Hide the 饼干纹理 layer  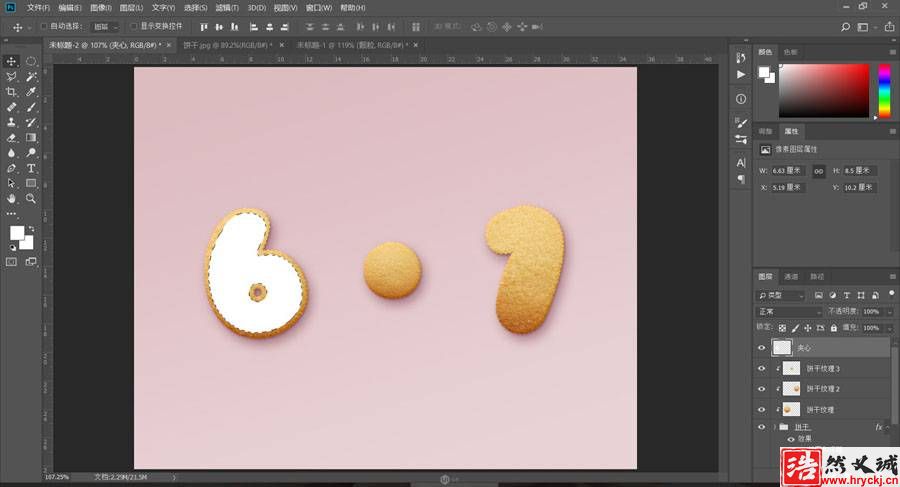[x=762, y=409]
